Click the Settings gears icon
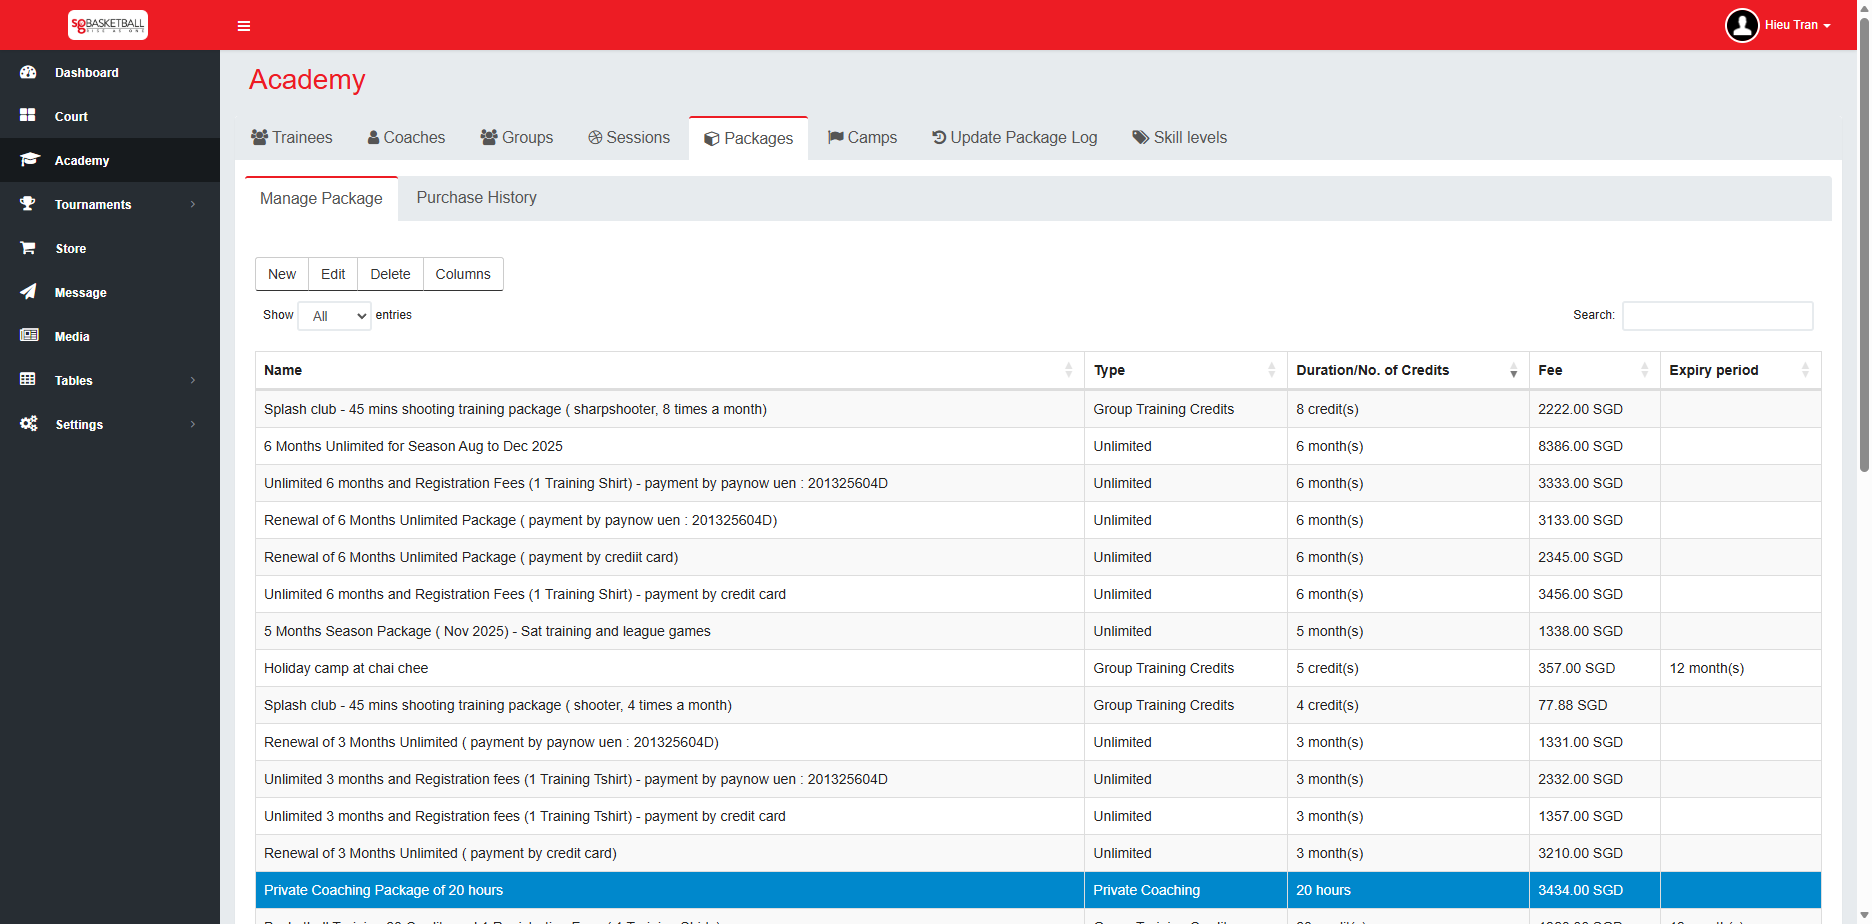1872x924 pixels. pos(29,424)
